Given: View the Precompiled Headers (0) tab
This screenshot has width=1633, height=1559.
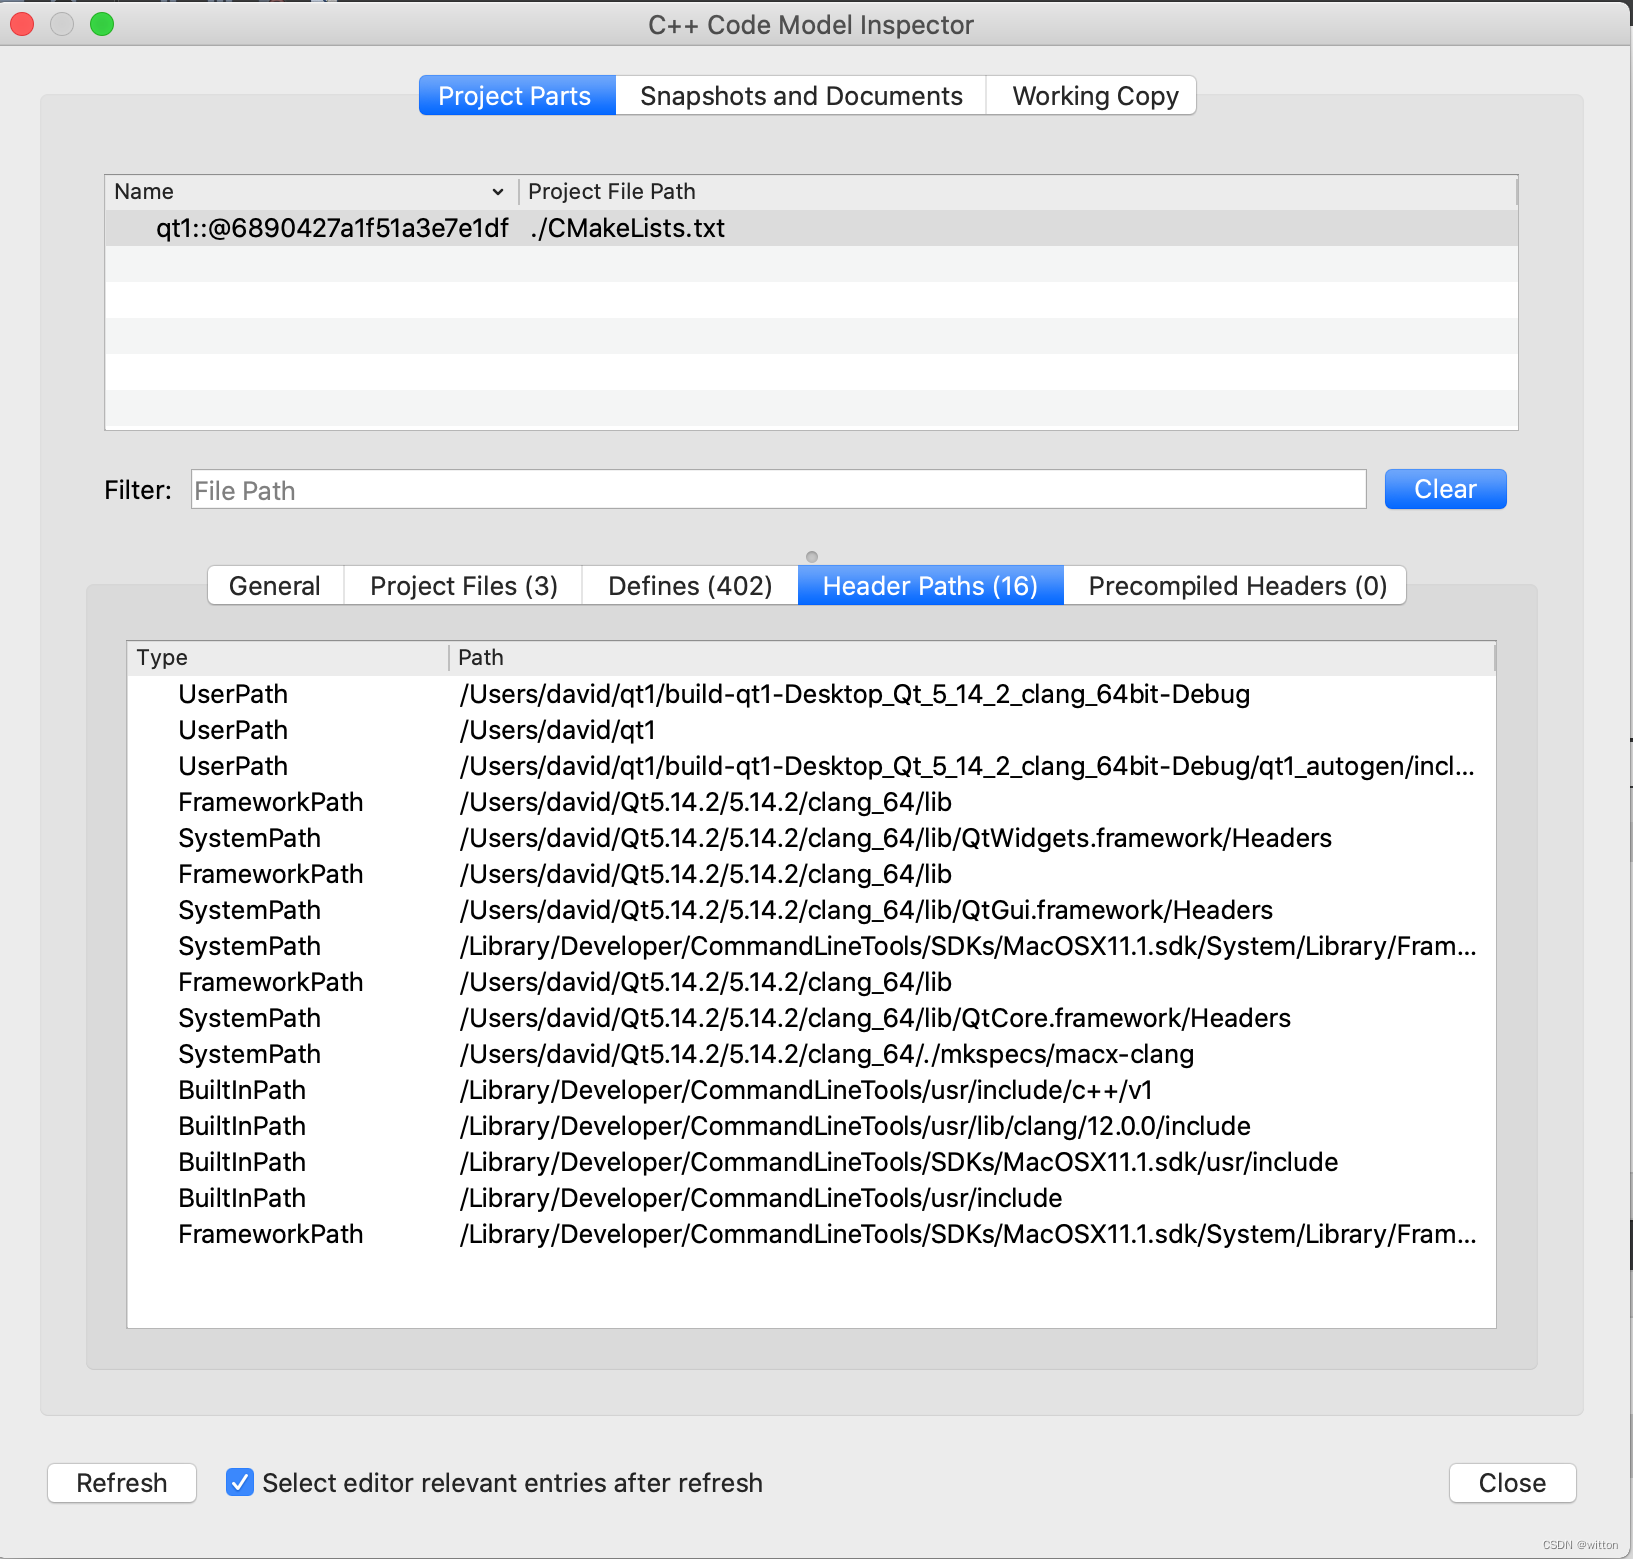Looking at the screenshot, I should point(1236,586).
